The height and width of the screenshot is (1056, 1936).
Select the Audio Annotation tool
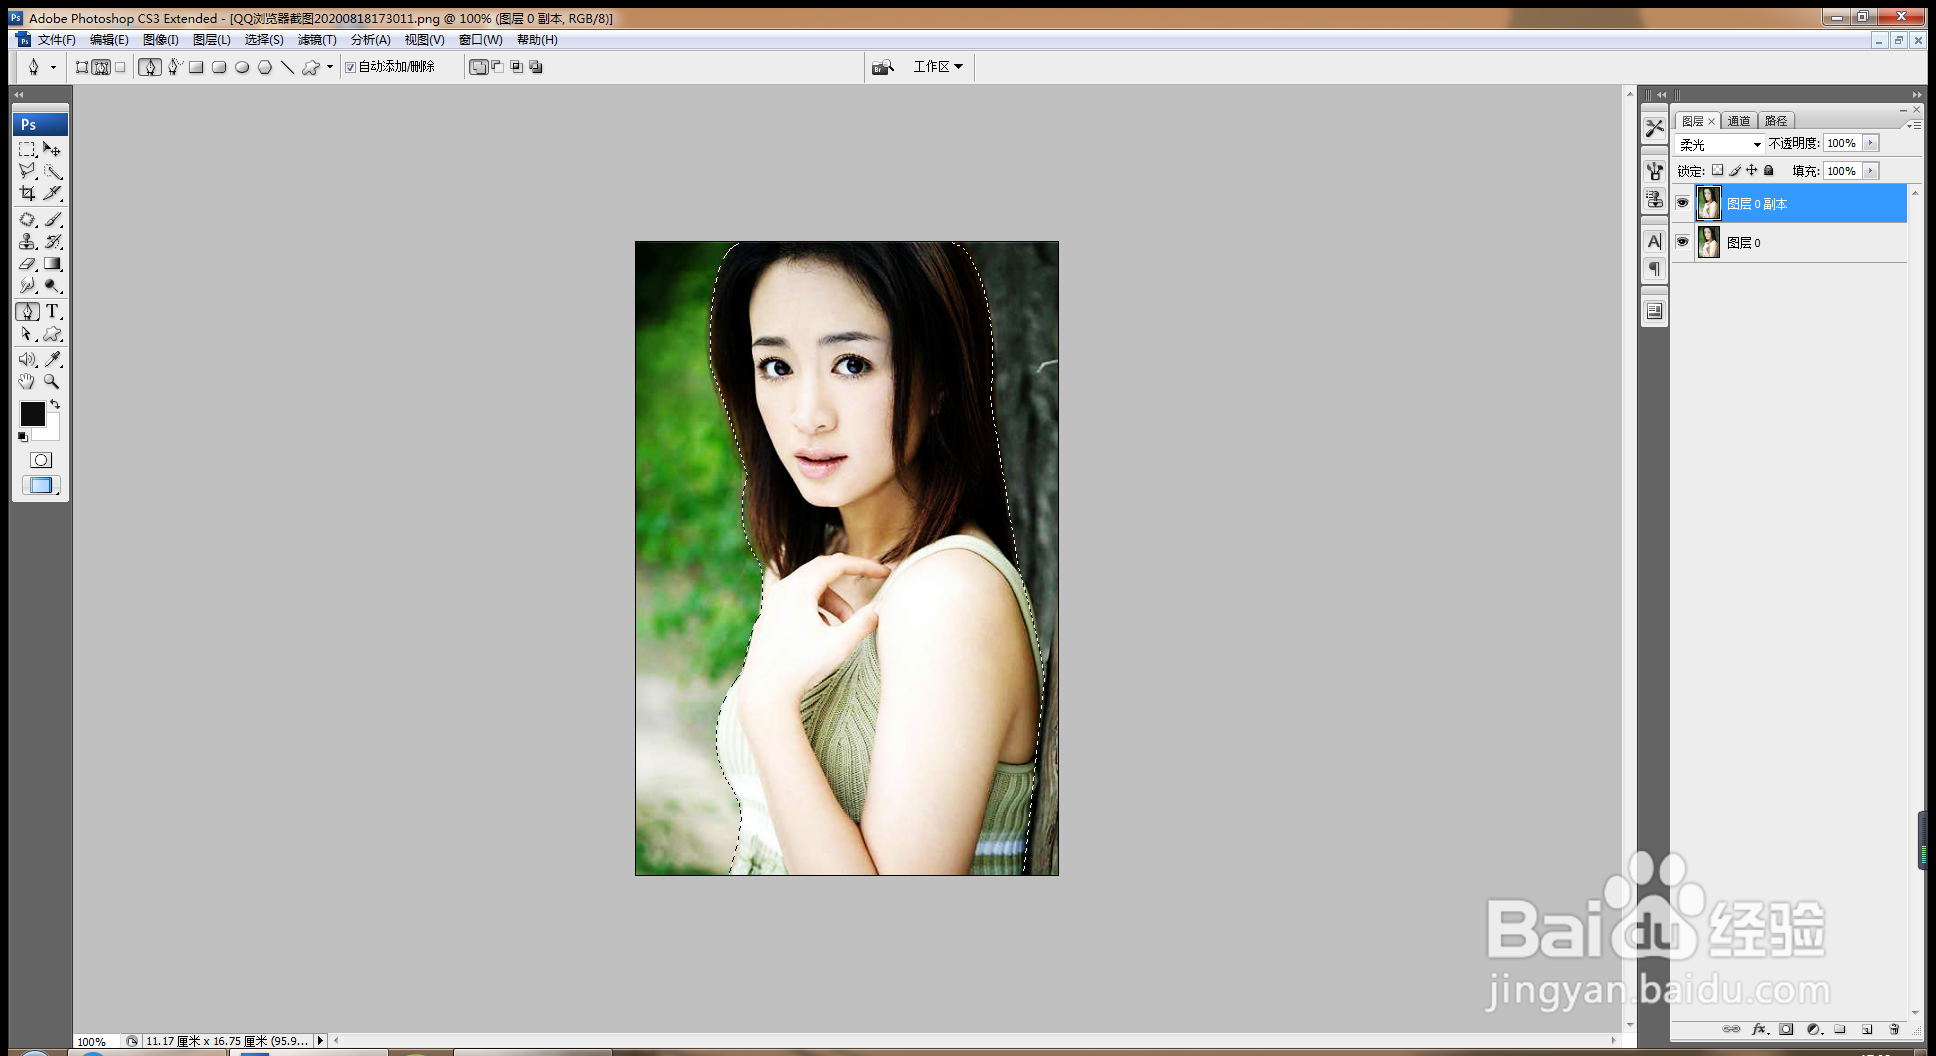point(27,359)
